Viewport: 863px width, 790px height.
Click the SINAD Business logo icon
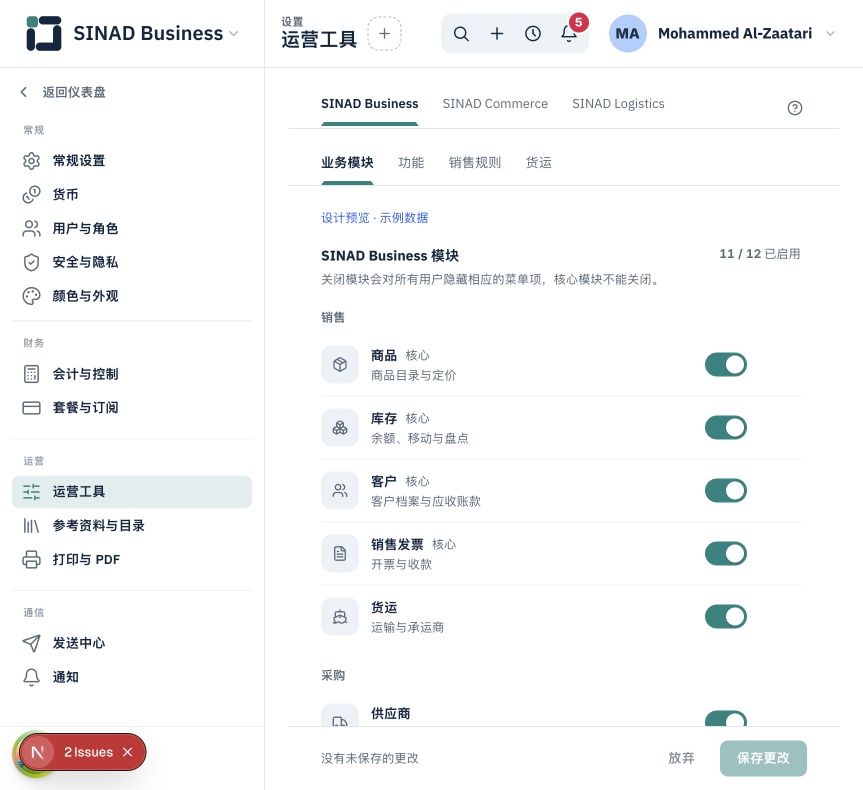(43, 33)
